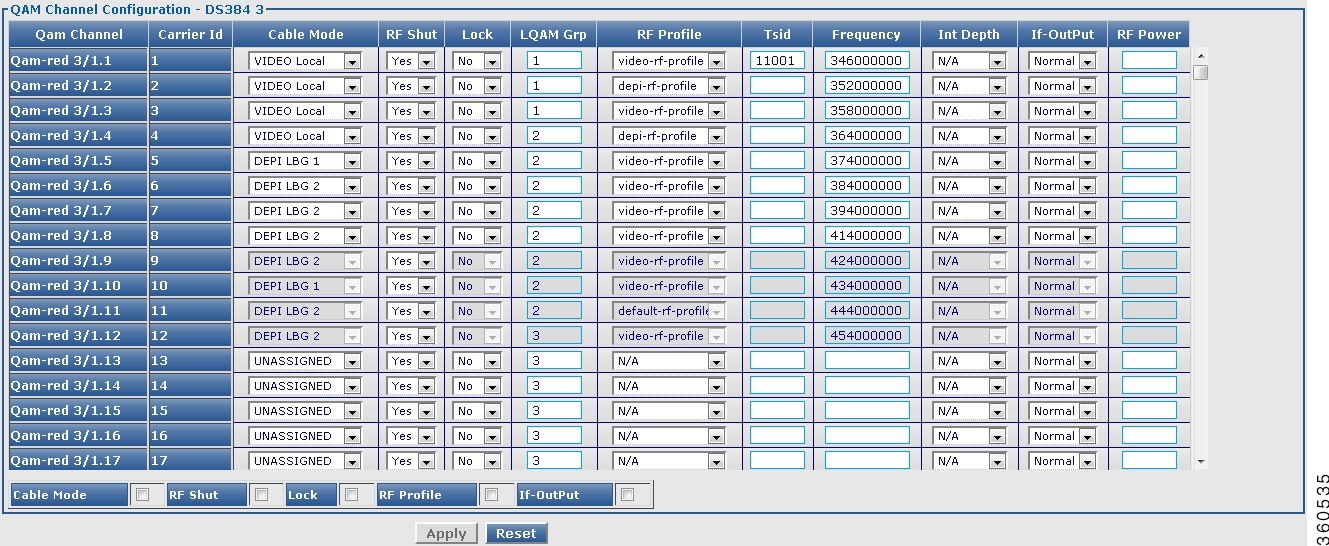Viewport: 1329px width, 546px height.
Task: Open RF Shut dropdown for Qam-red 3/1.15
Action: coord(411,411)
